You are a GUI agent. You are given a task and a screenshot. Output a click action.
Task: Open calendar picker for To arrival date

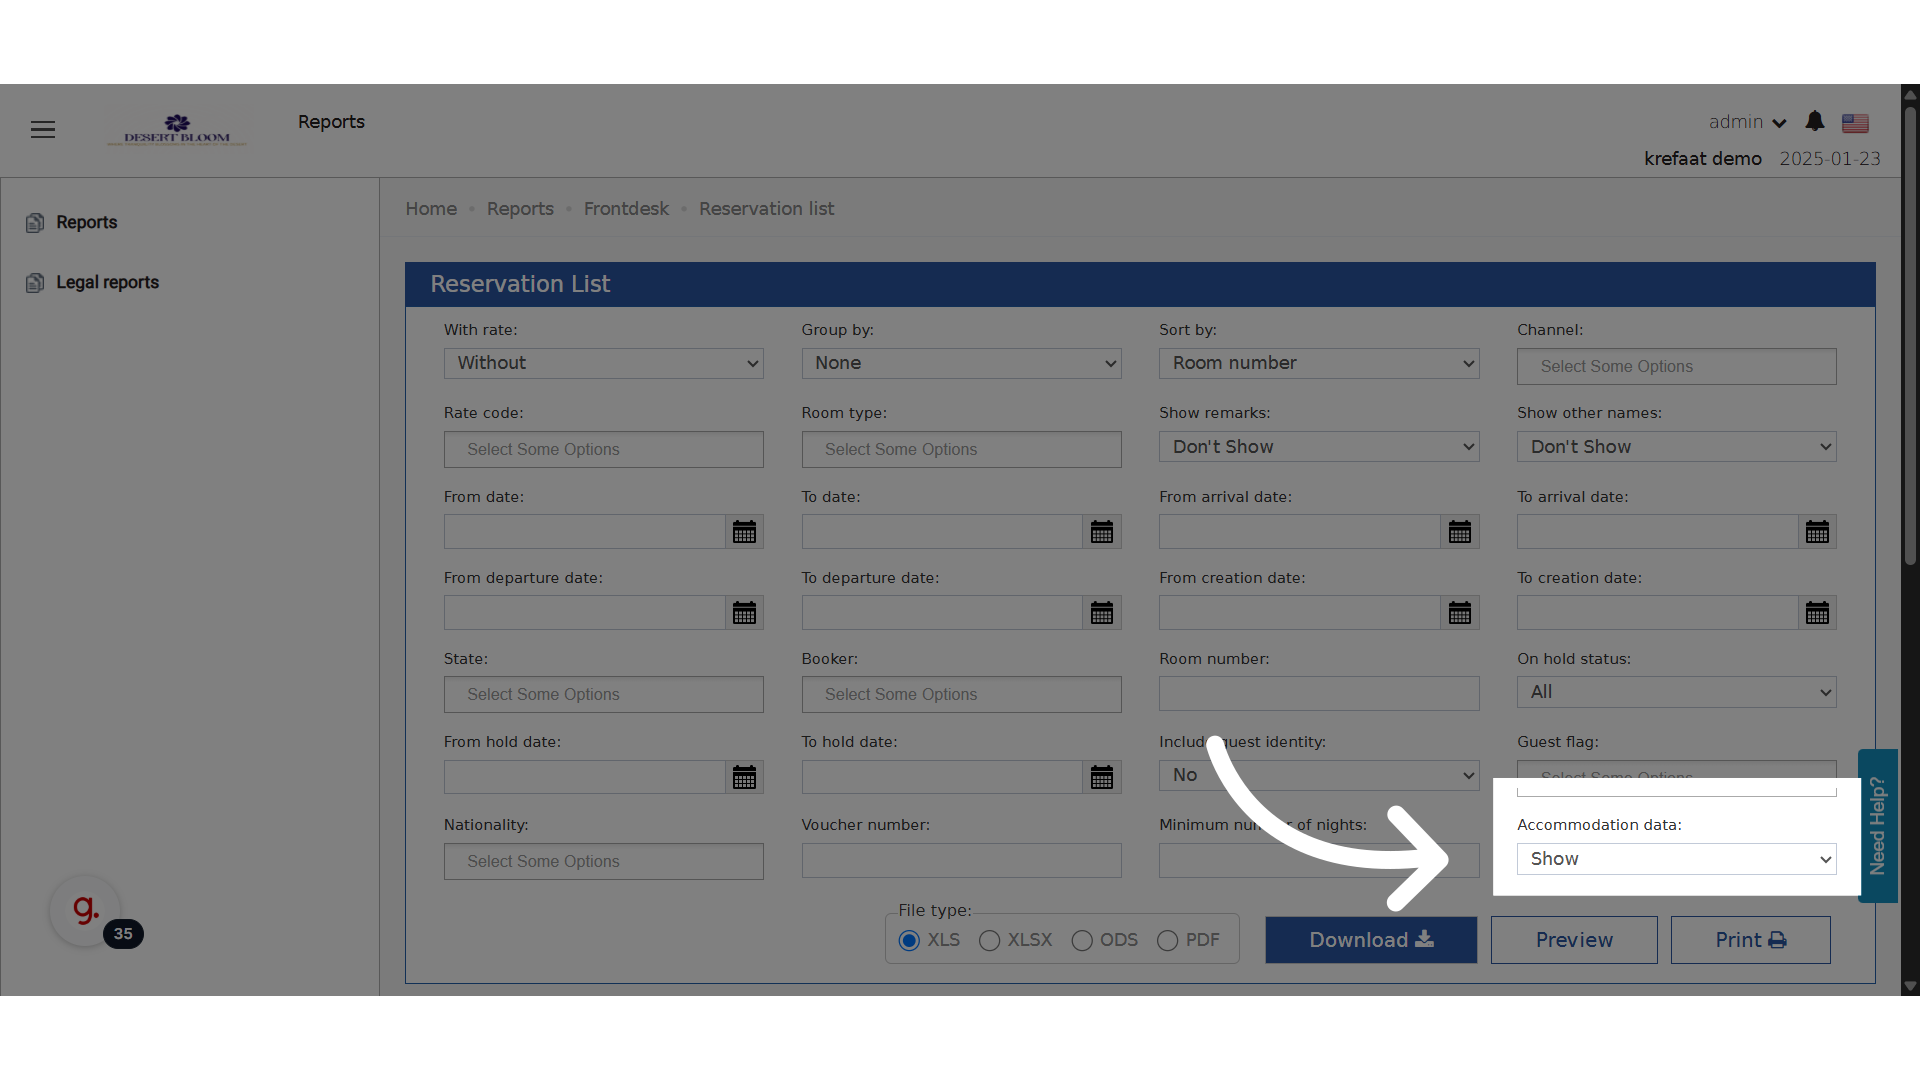pyautogui.click(x=1817, y=532)
